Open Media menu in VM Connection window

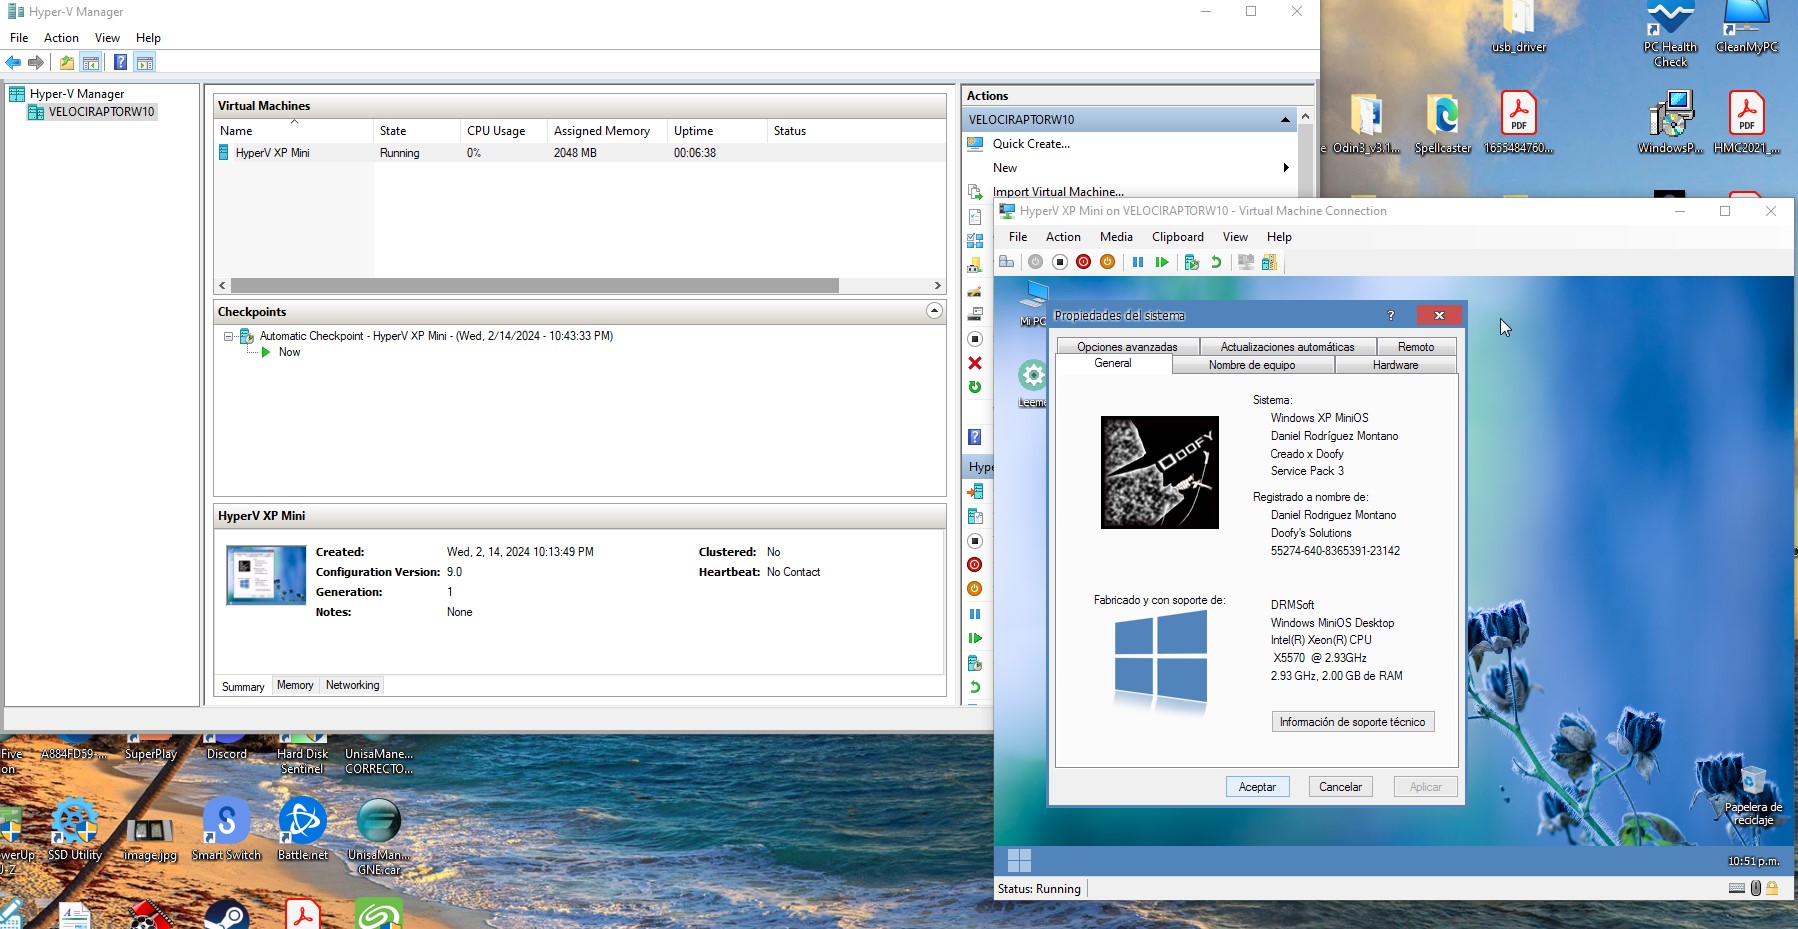[1116, 237]
